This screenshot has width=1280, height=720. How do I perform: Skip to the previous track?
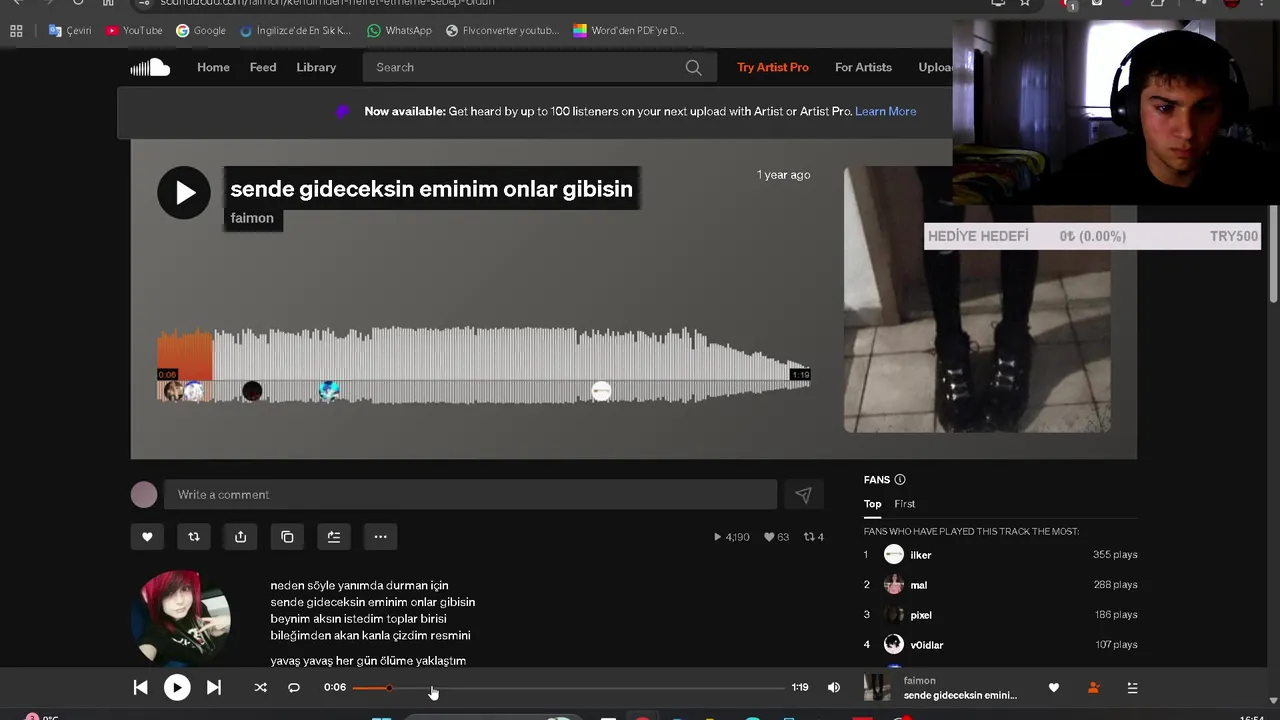point(141,687)
